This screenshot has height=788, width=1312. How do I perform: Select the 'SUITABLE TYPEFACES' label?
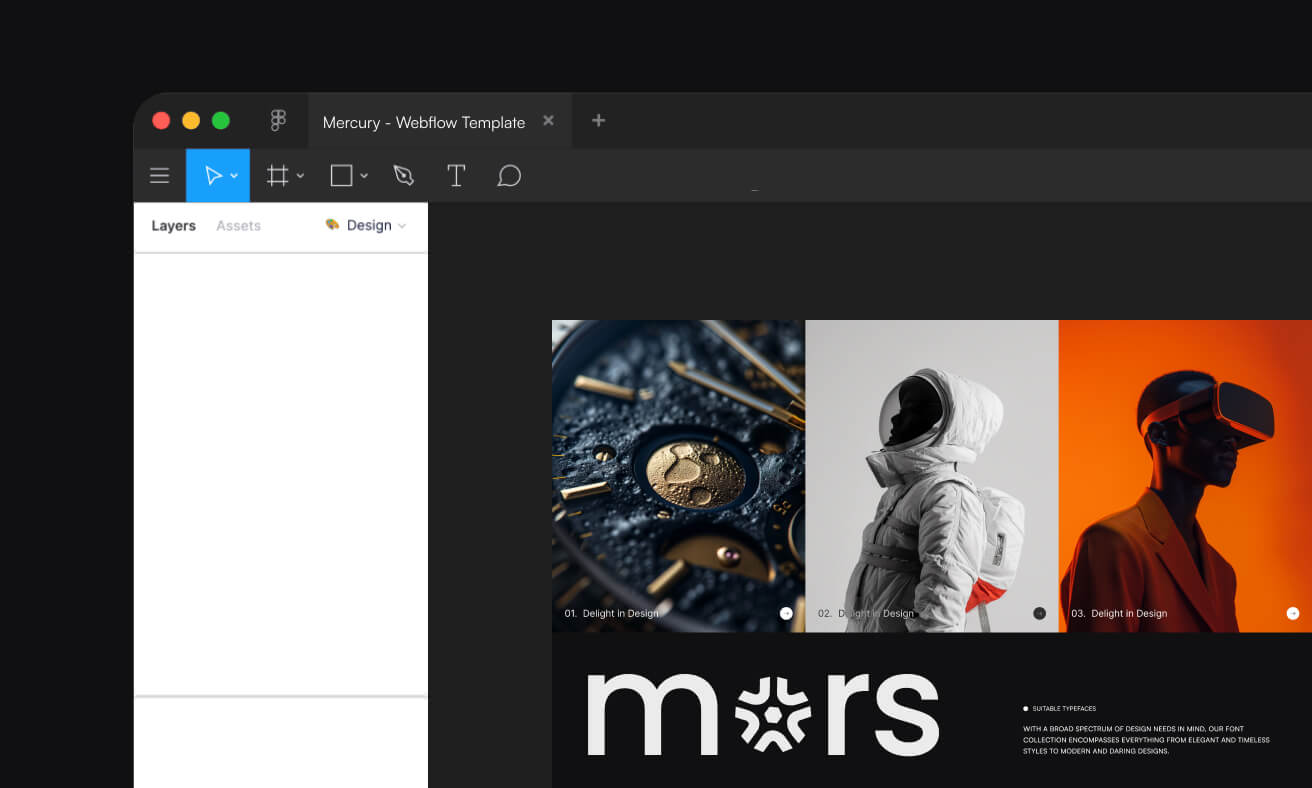1064,708
